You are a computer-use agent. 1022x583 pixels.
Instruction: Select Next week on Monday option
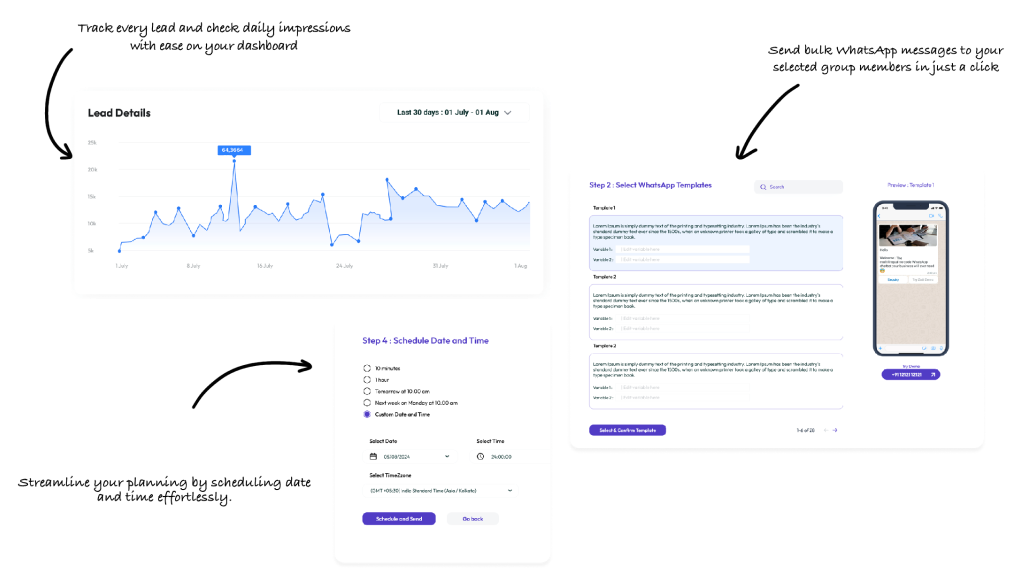point(367,402)
